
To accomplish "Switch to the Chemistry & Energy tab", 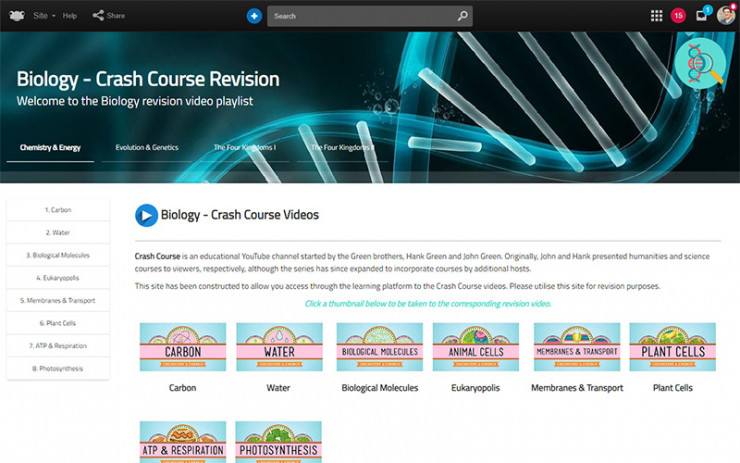I will 50,148.
